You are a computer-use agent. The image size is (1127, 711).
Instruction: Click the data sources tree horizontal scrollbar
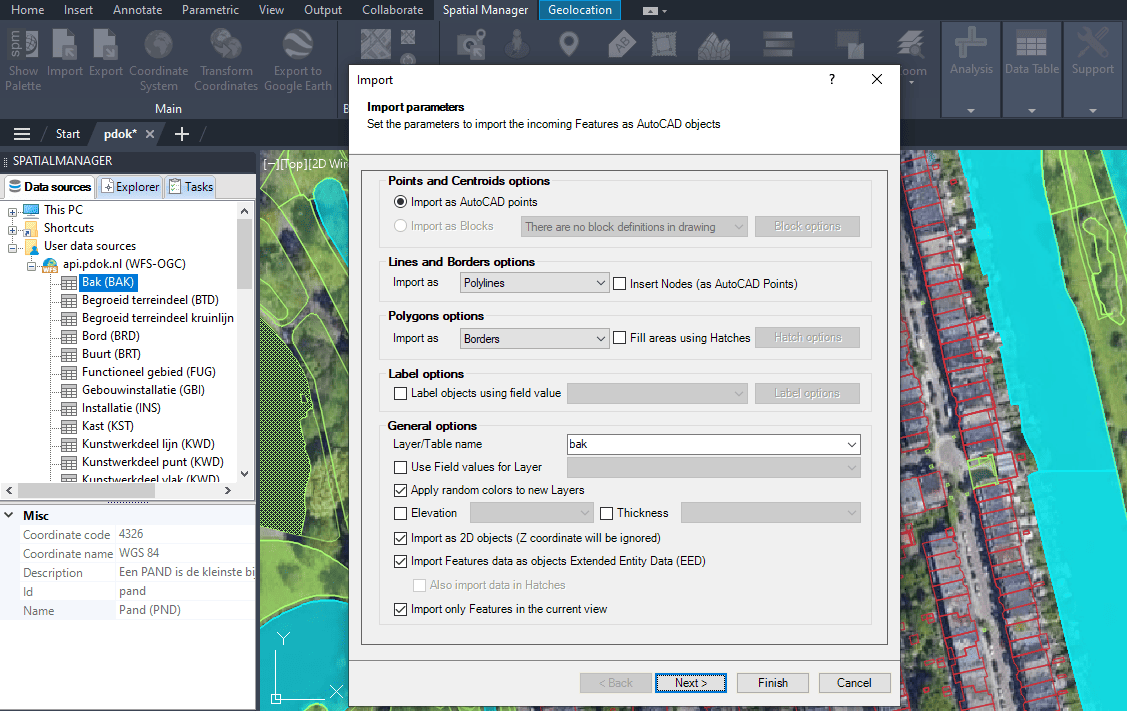click(x=86, y=490)
